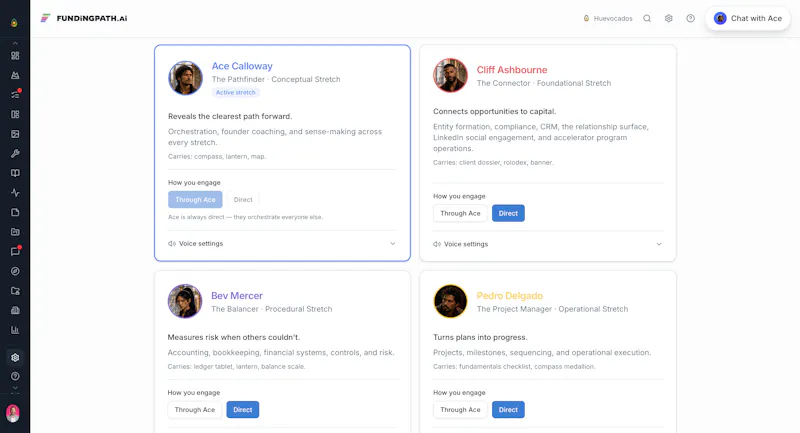Click 'Connects opportunities to capital.' text
Screen dimensions: 800x433
494,111
